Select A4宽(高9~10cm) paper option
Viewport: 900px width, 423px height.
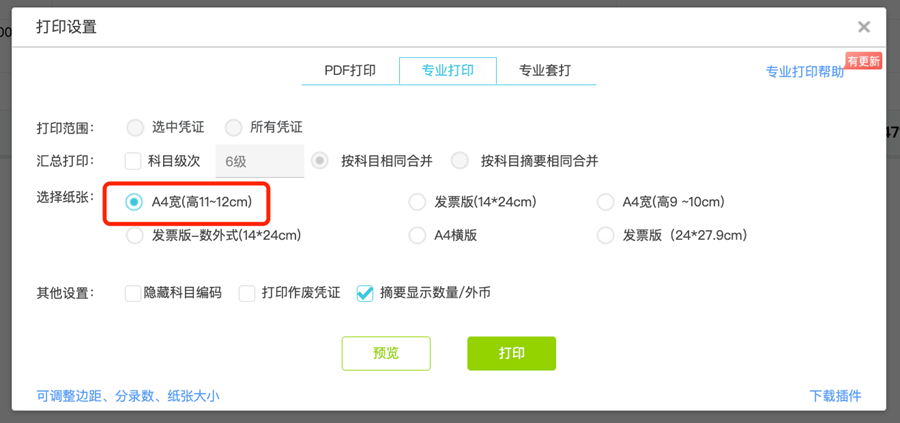coord(605,202)
